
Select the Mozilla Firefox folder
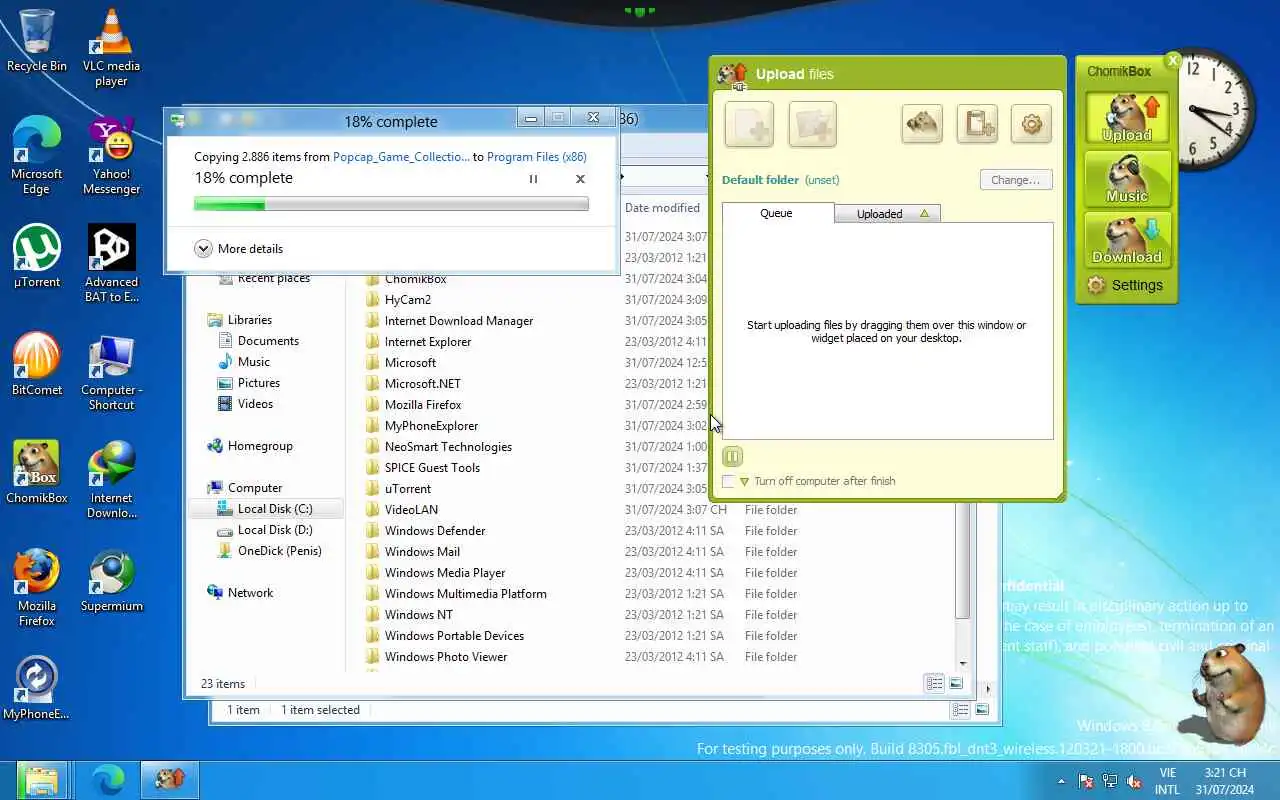[413, 405]
